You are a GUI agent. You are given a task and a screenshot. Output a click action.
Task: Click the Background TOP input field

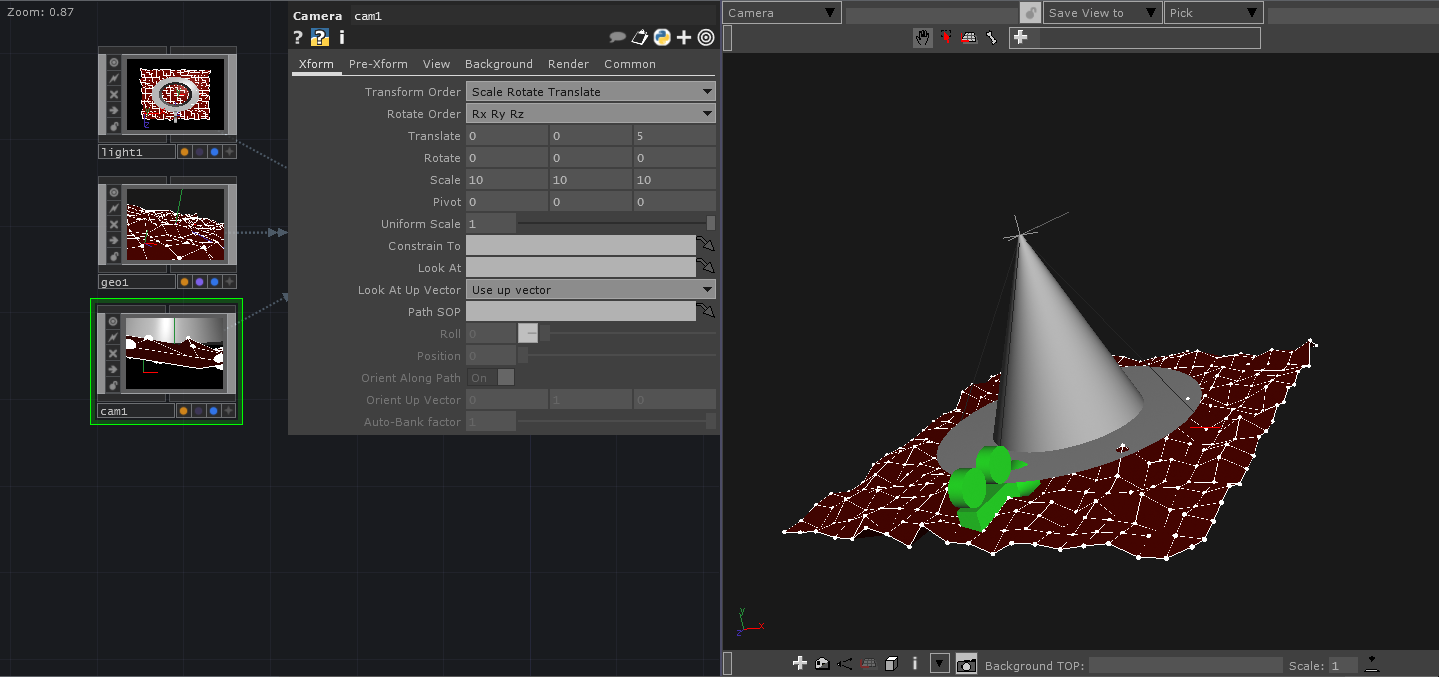pos(1184,665)
